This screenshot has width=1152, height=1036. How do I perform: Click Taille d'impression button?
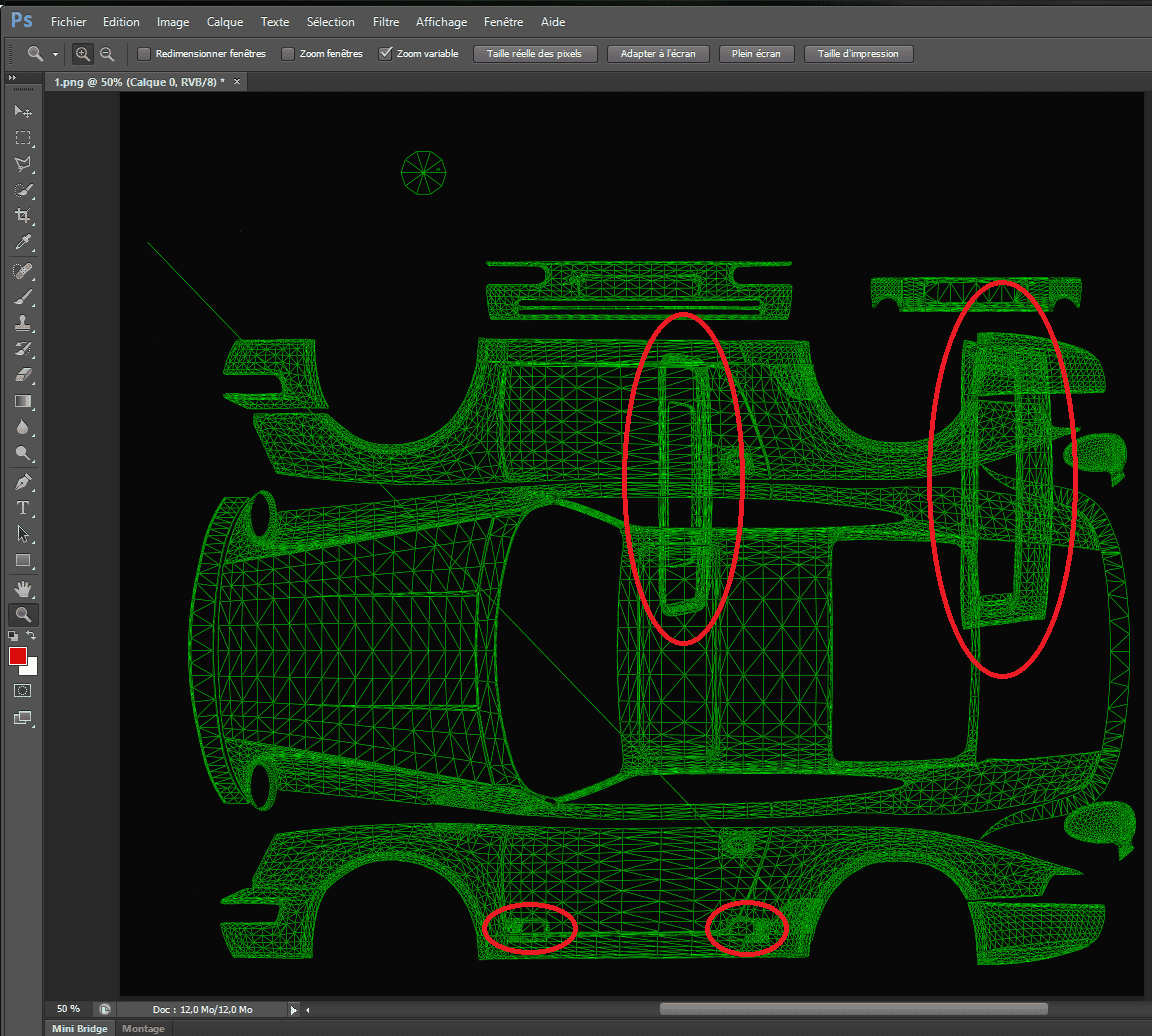pyautogui.click(x=859, y=54)
